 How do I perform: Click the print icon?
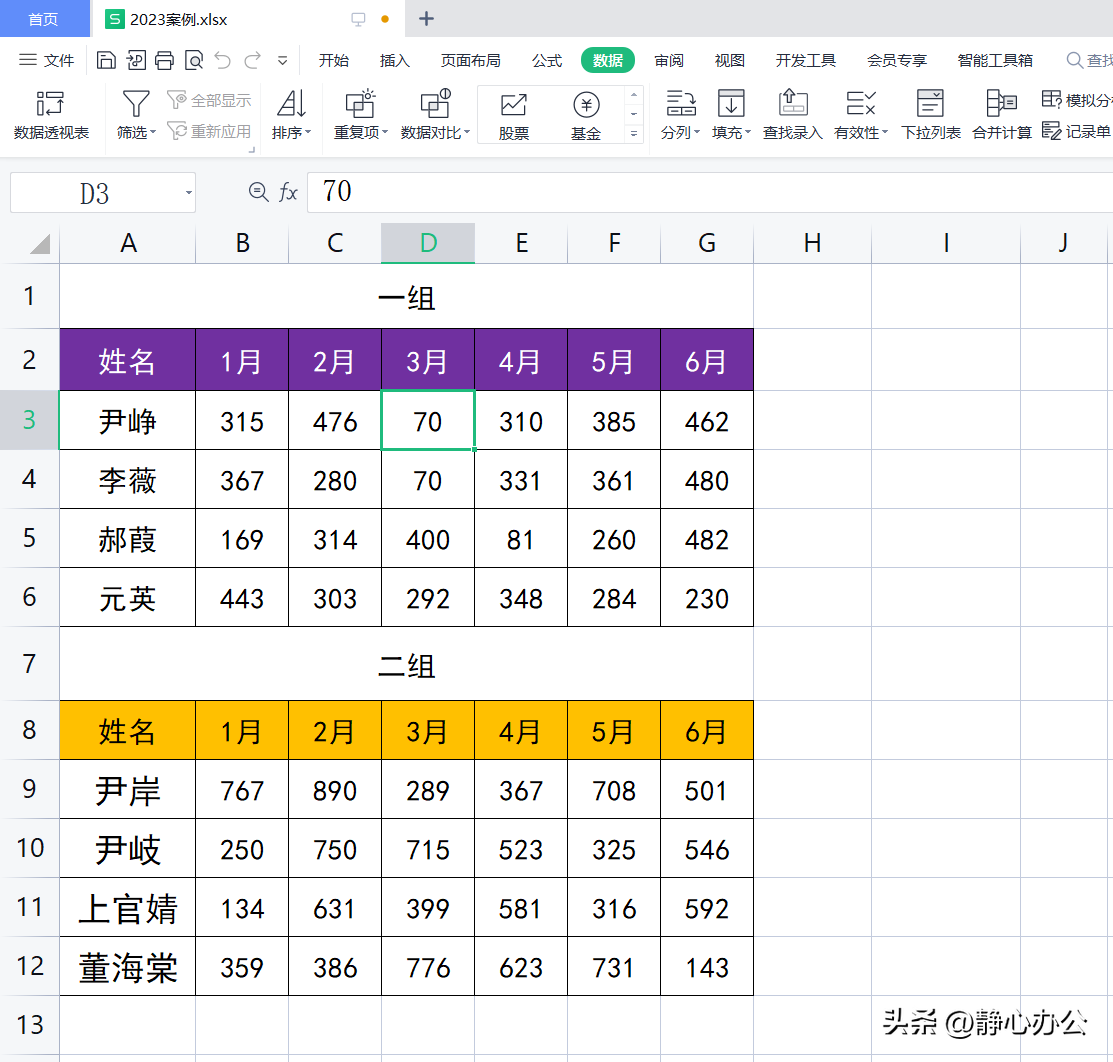pos(164,60)
